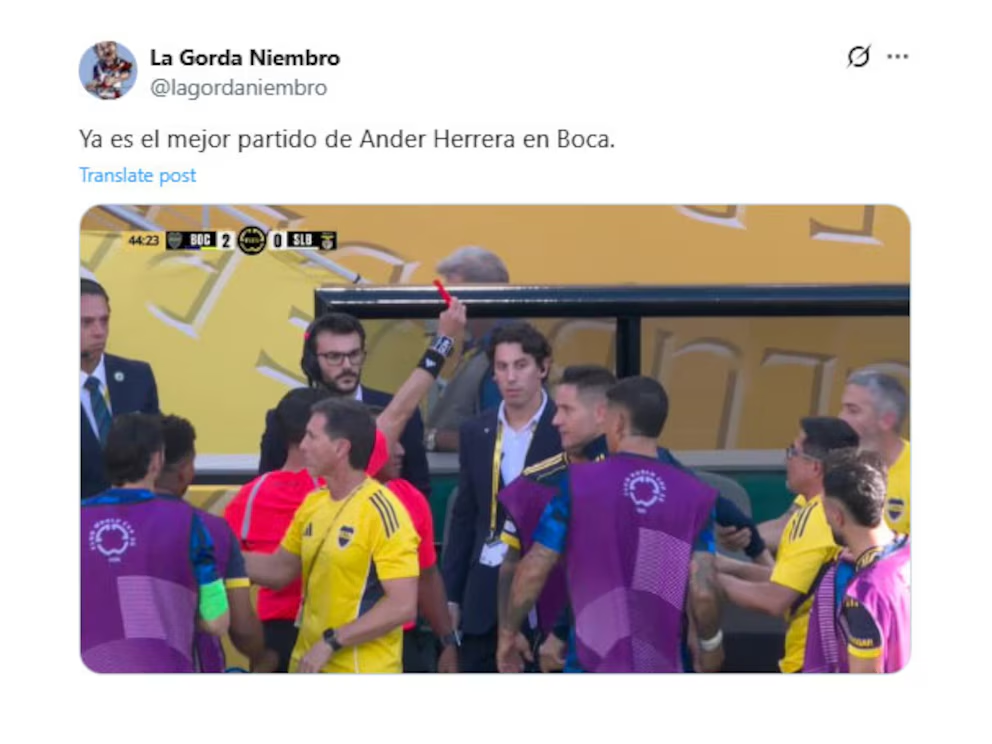Click the SLB team label in scoreboard
The height and width of the screenshot is (744, 992).
[302, 240]
